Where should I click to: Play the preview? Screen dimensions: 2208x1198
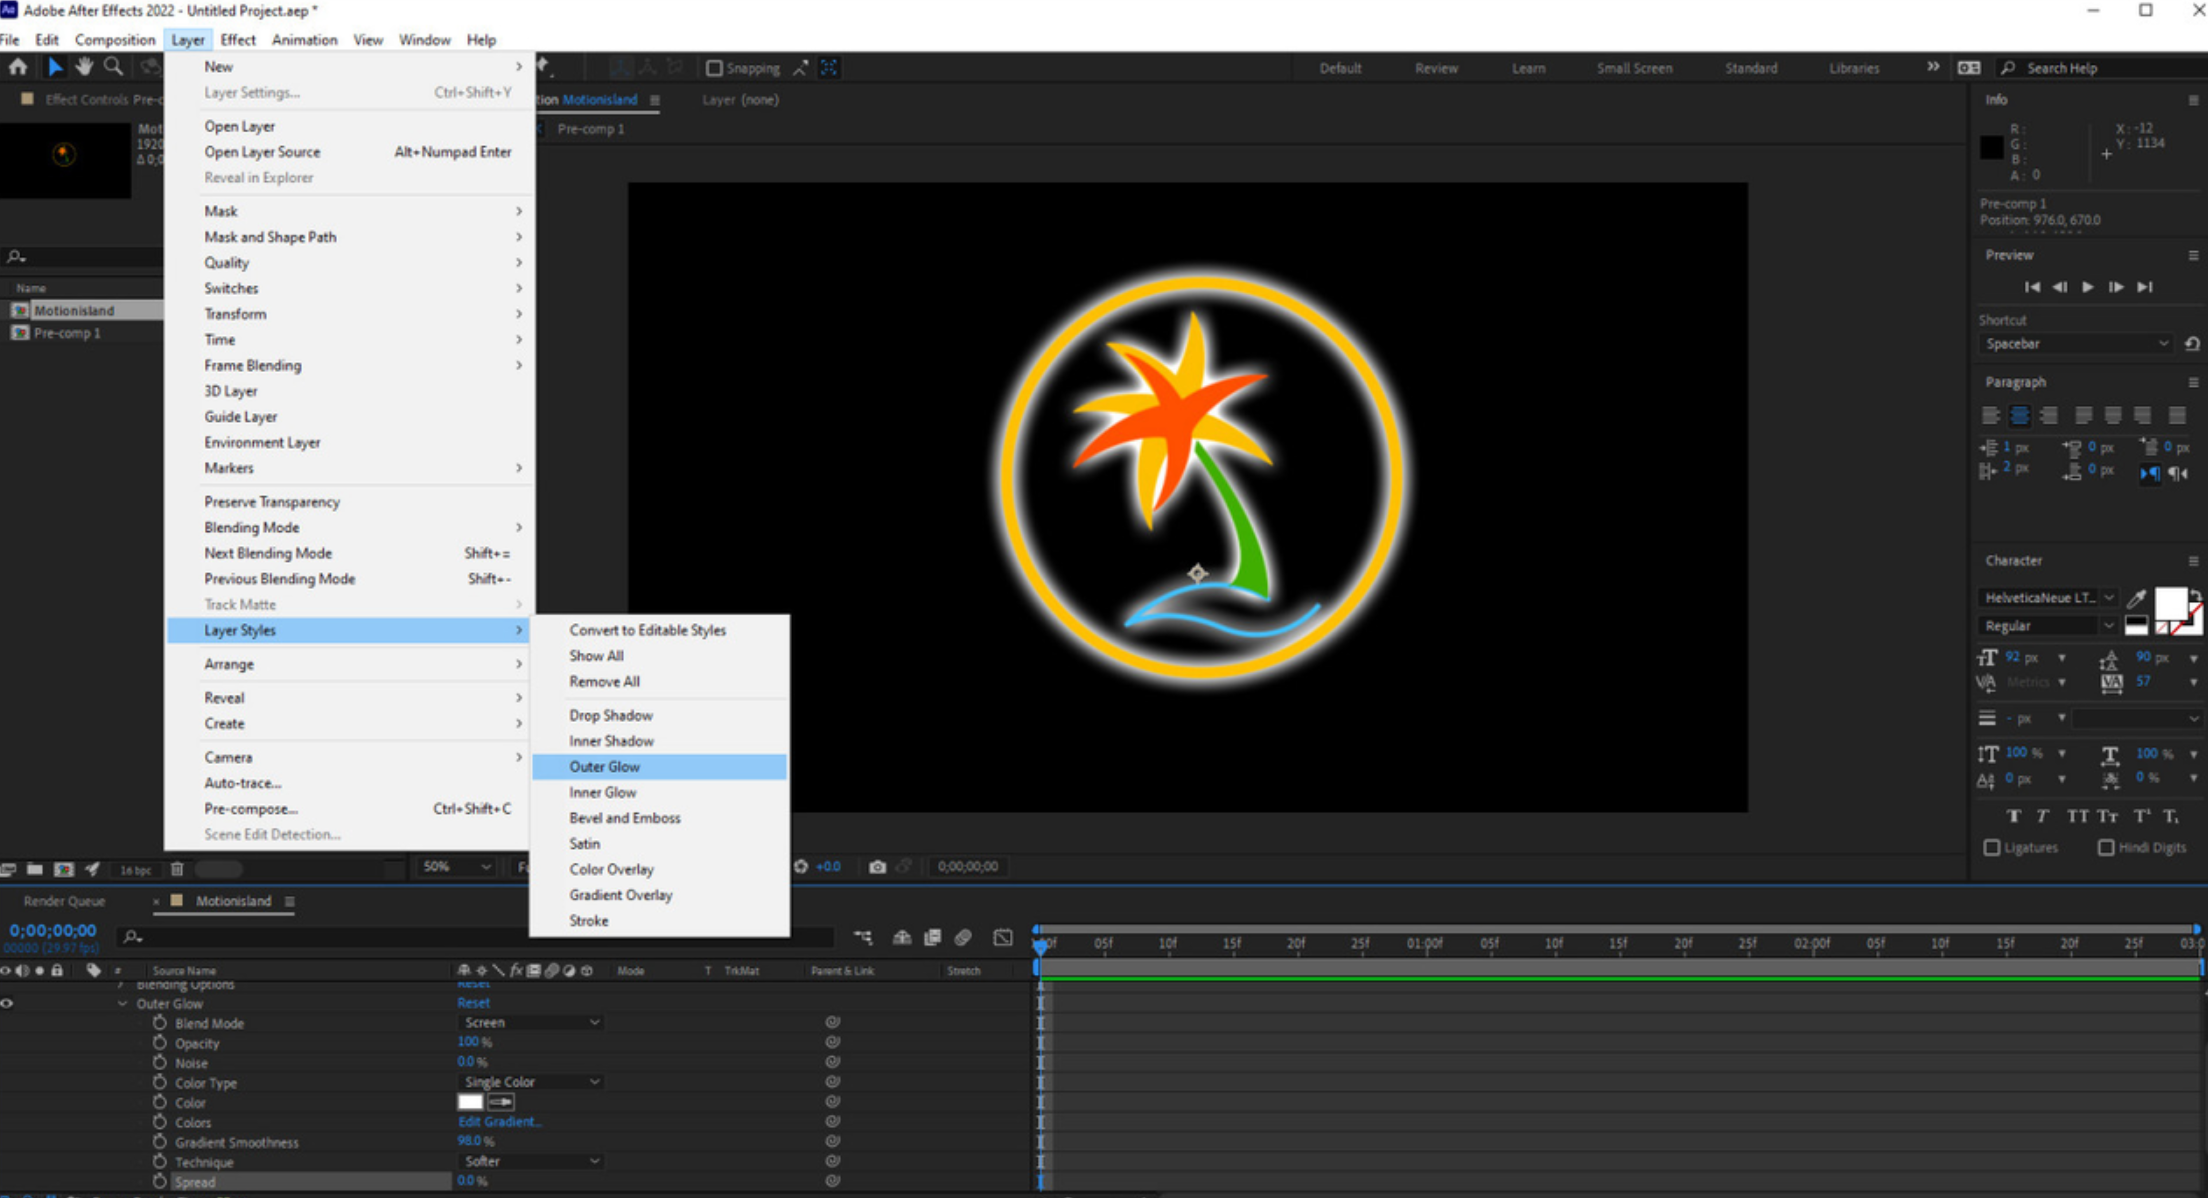pyautogui.click(x=2088, y=287)
